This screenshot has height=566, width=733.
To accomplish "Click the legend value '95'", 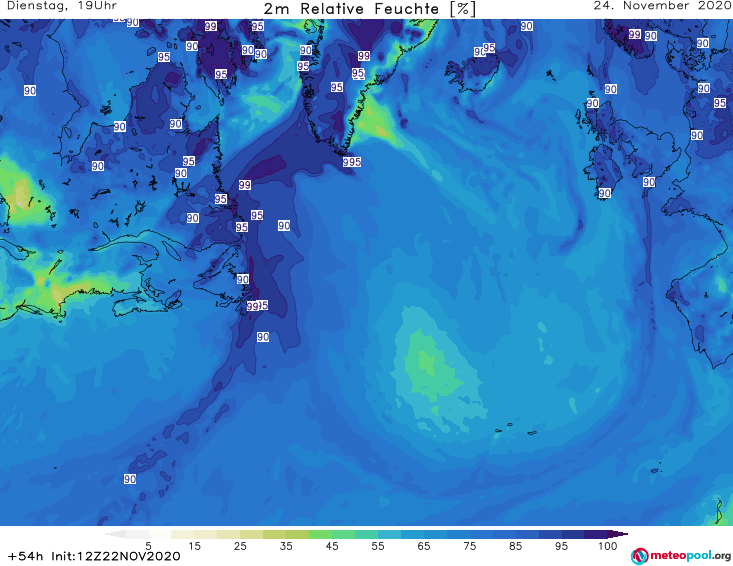I will [561, 546].
